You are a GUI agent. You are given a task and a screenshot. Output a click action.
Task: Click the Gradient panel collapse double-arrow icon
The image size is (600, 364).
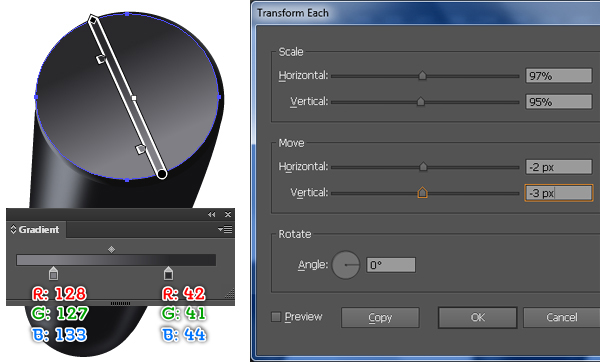tap(212, 214)
